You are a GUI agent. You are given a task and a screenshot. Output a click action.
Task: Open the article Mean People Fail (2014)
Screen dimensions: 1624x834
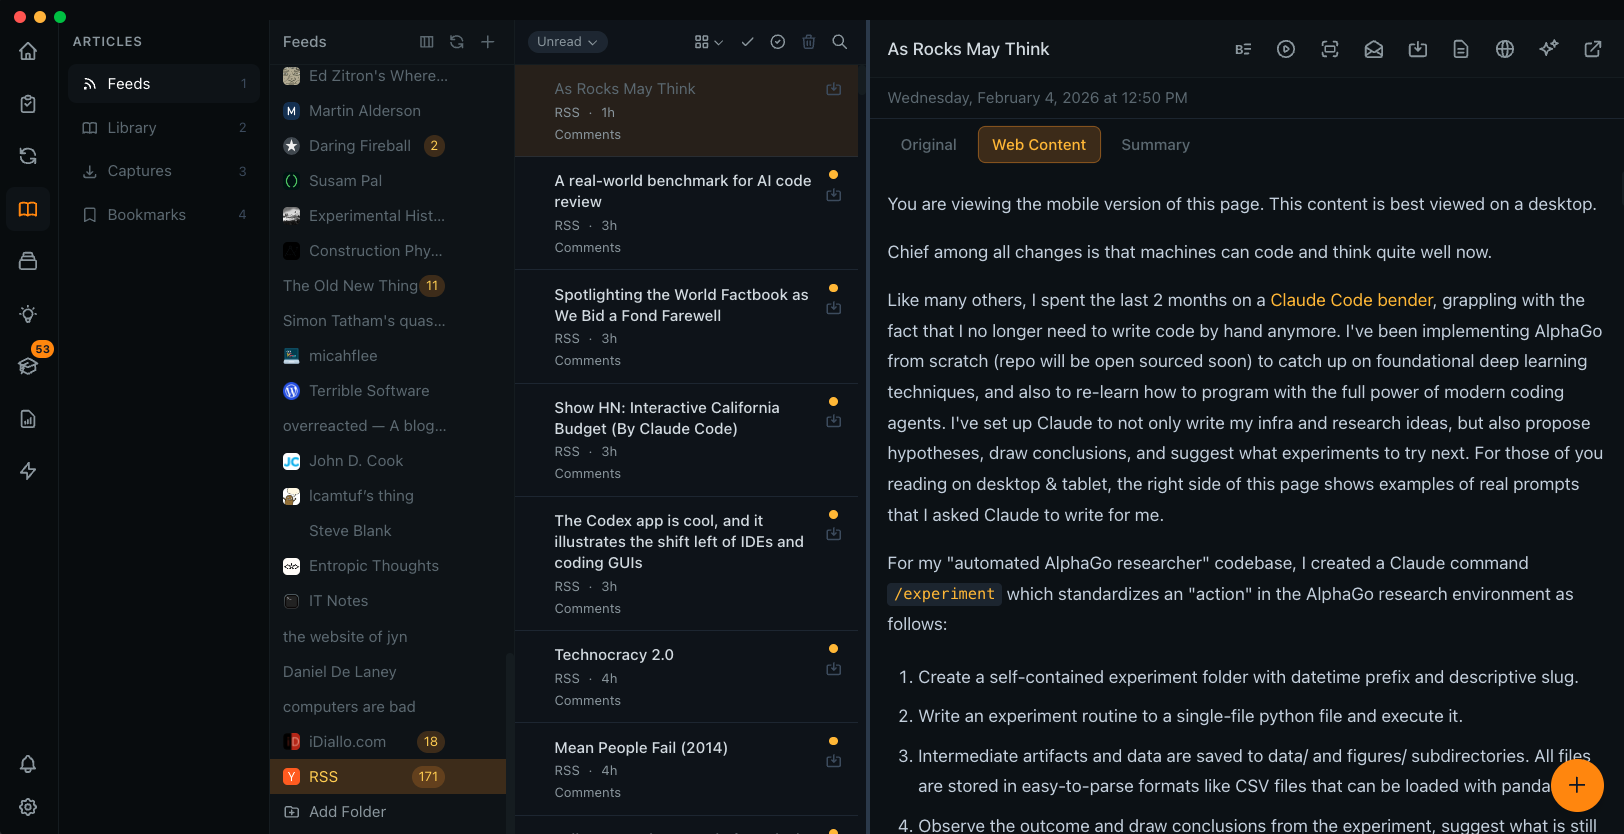686,769
